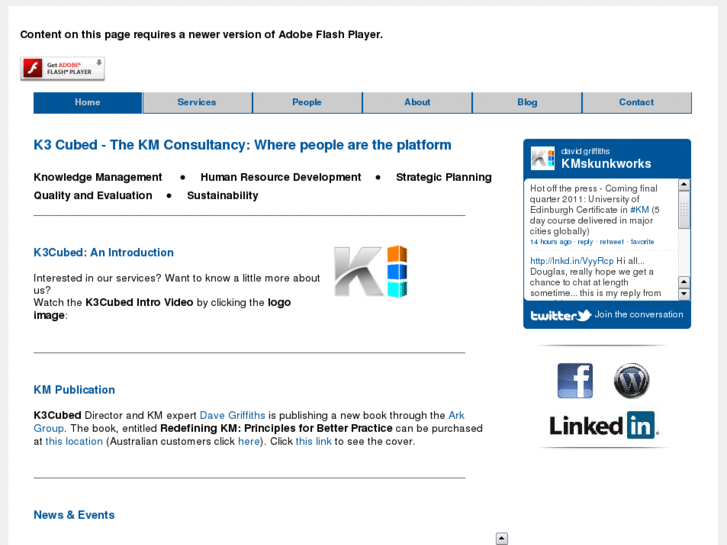The width and height of the screenshot is (727, 545).
Task: Click the Twitter widget scroll-up arrow at top
Action: [684, 185]
